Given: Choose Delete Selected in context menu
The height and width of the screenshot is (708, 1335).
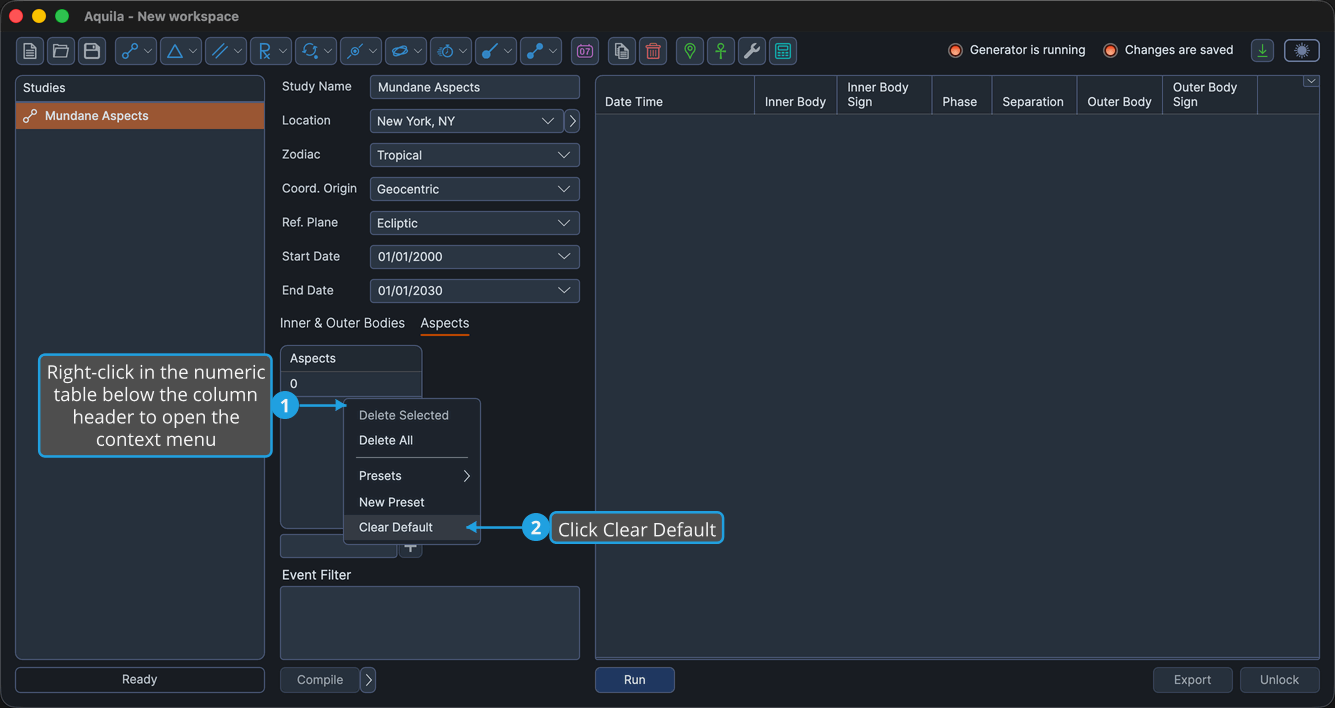Looking at the screenshot, I should (x=404, y=415).
